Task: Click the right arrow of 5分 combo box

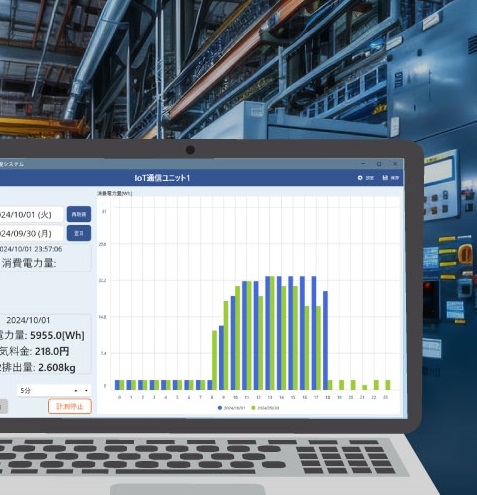Action: click(x=86, y=391)
